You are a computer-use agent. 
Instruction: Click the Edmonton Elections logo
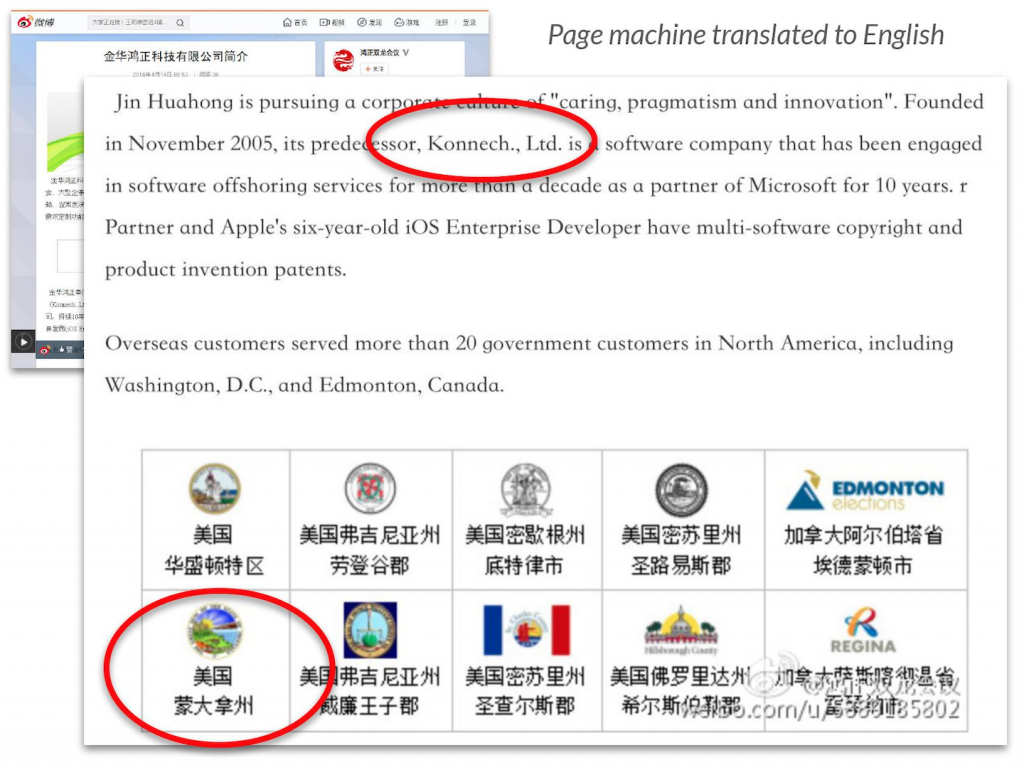tap(865, 490)
